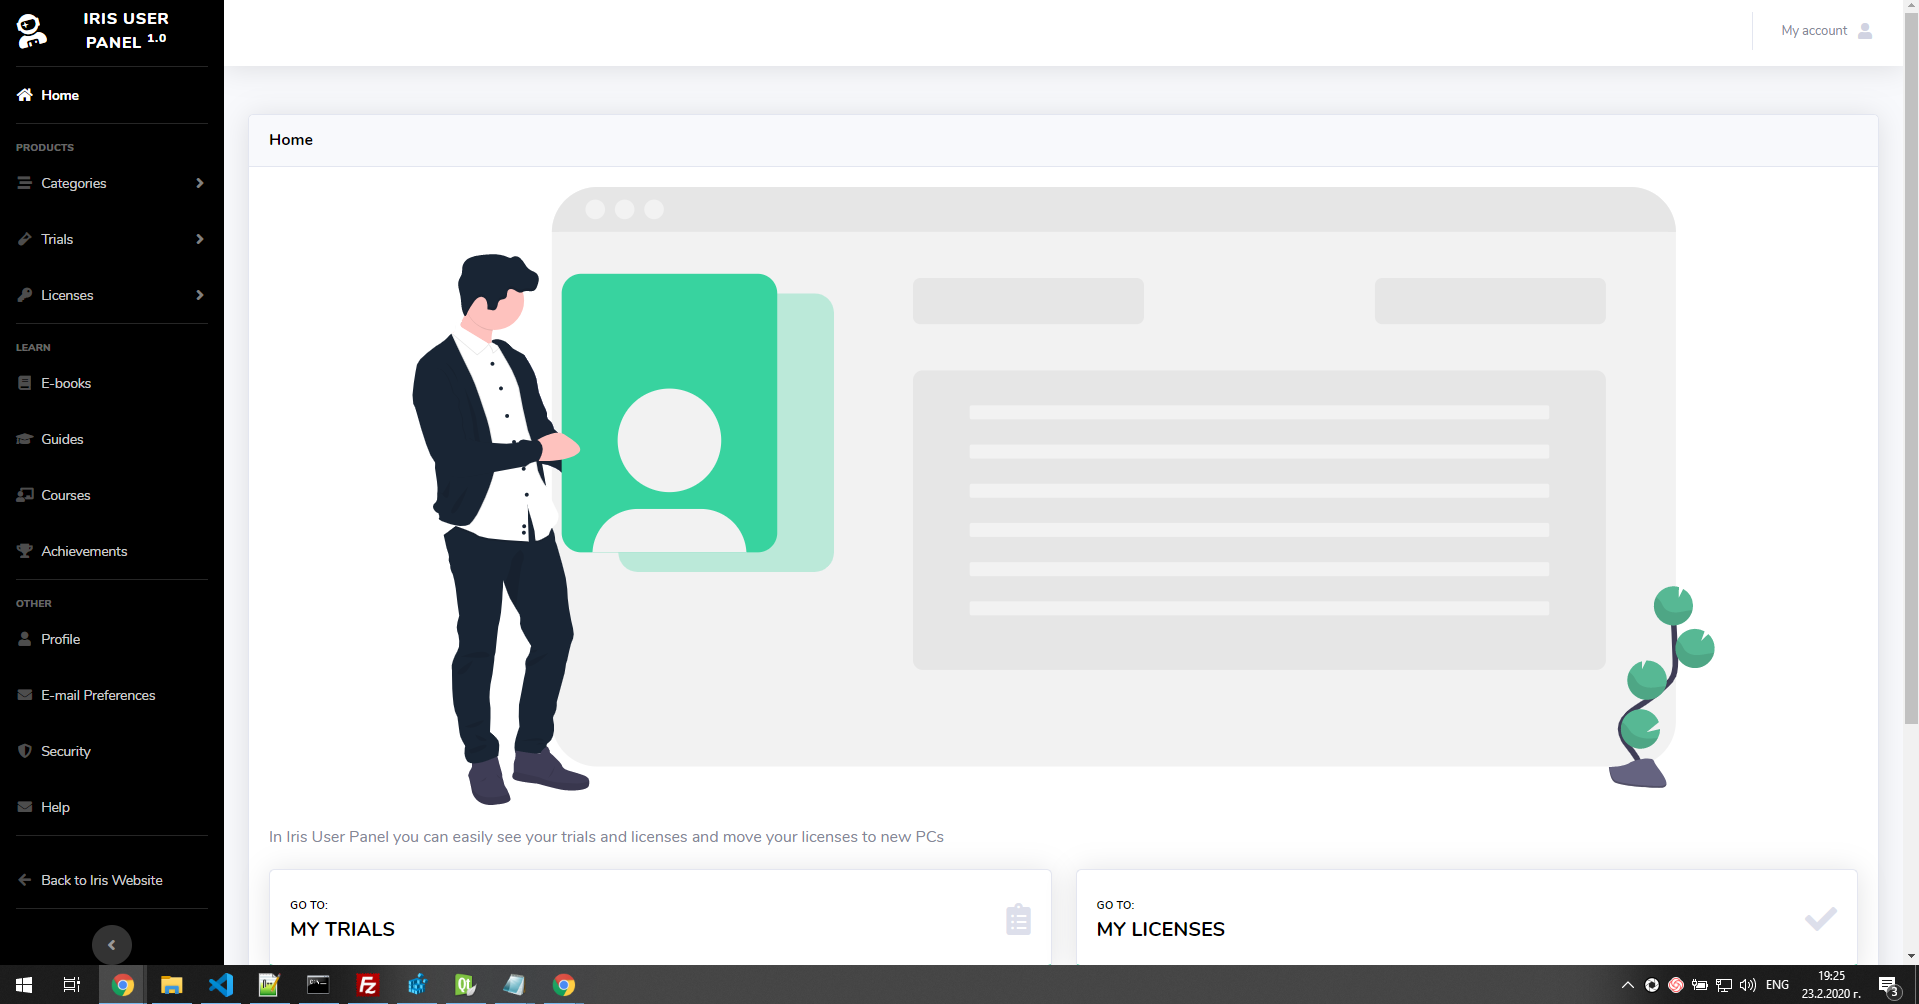Screen dimensions: 1919x1004
Task: Click the volume speaker tray icon
Action: coord(1748,985)
